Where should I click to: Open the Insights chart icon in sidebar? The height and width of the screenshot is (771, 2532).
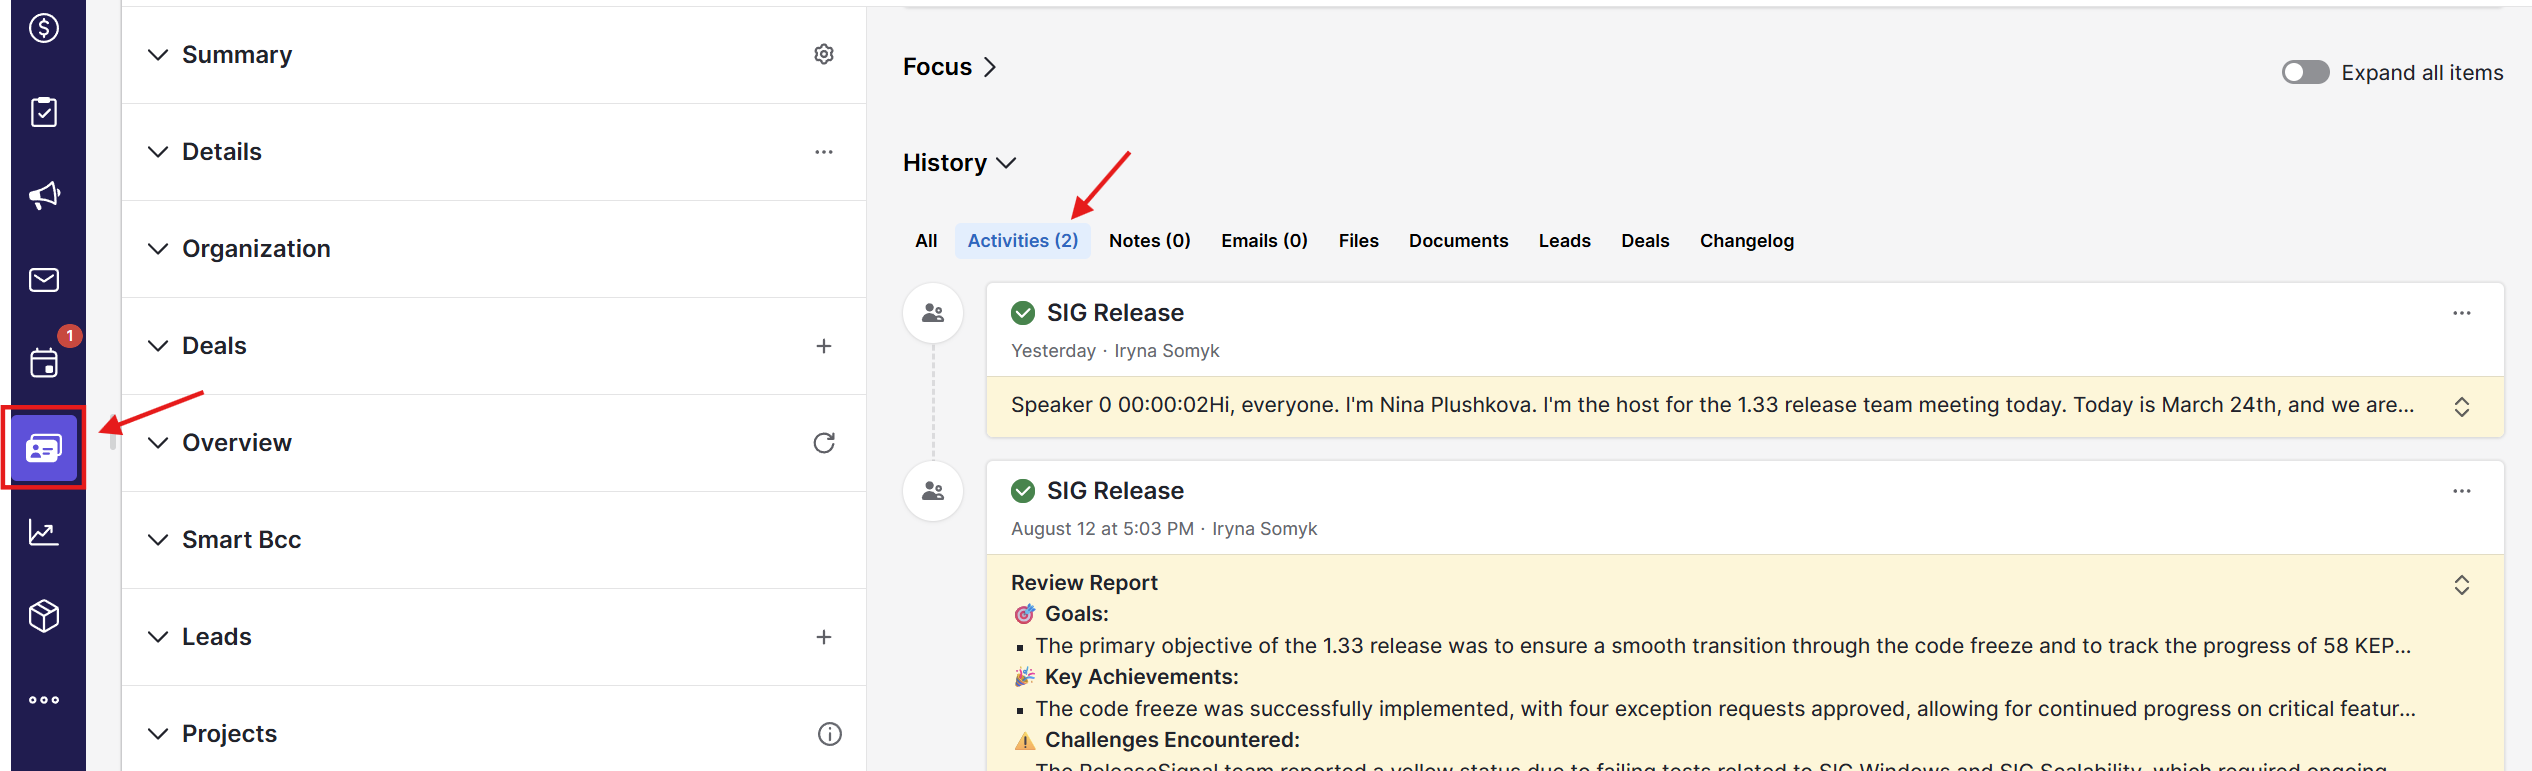tap(43, 532)
